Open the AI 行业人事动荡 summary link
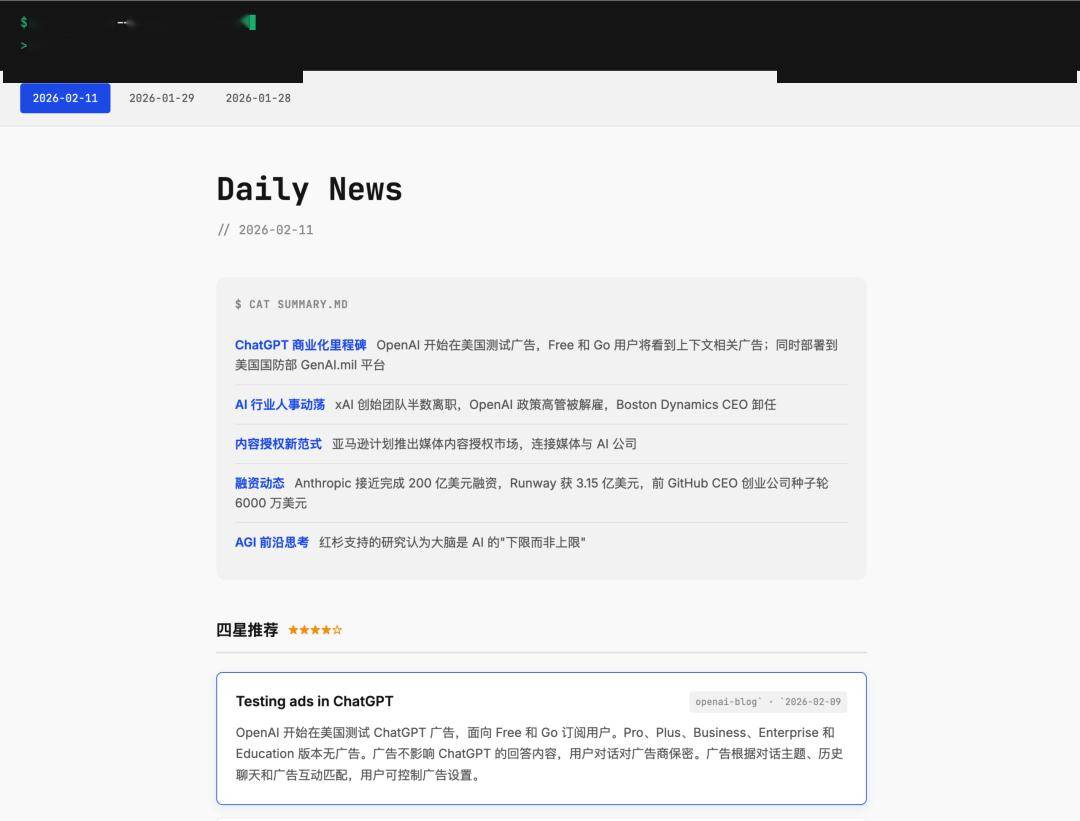This screenshot has width=1080, height=821. (x=280, y=404)
